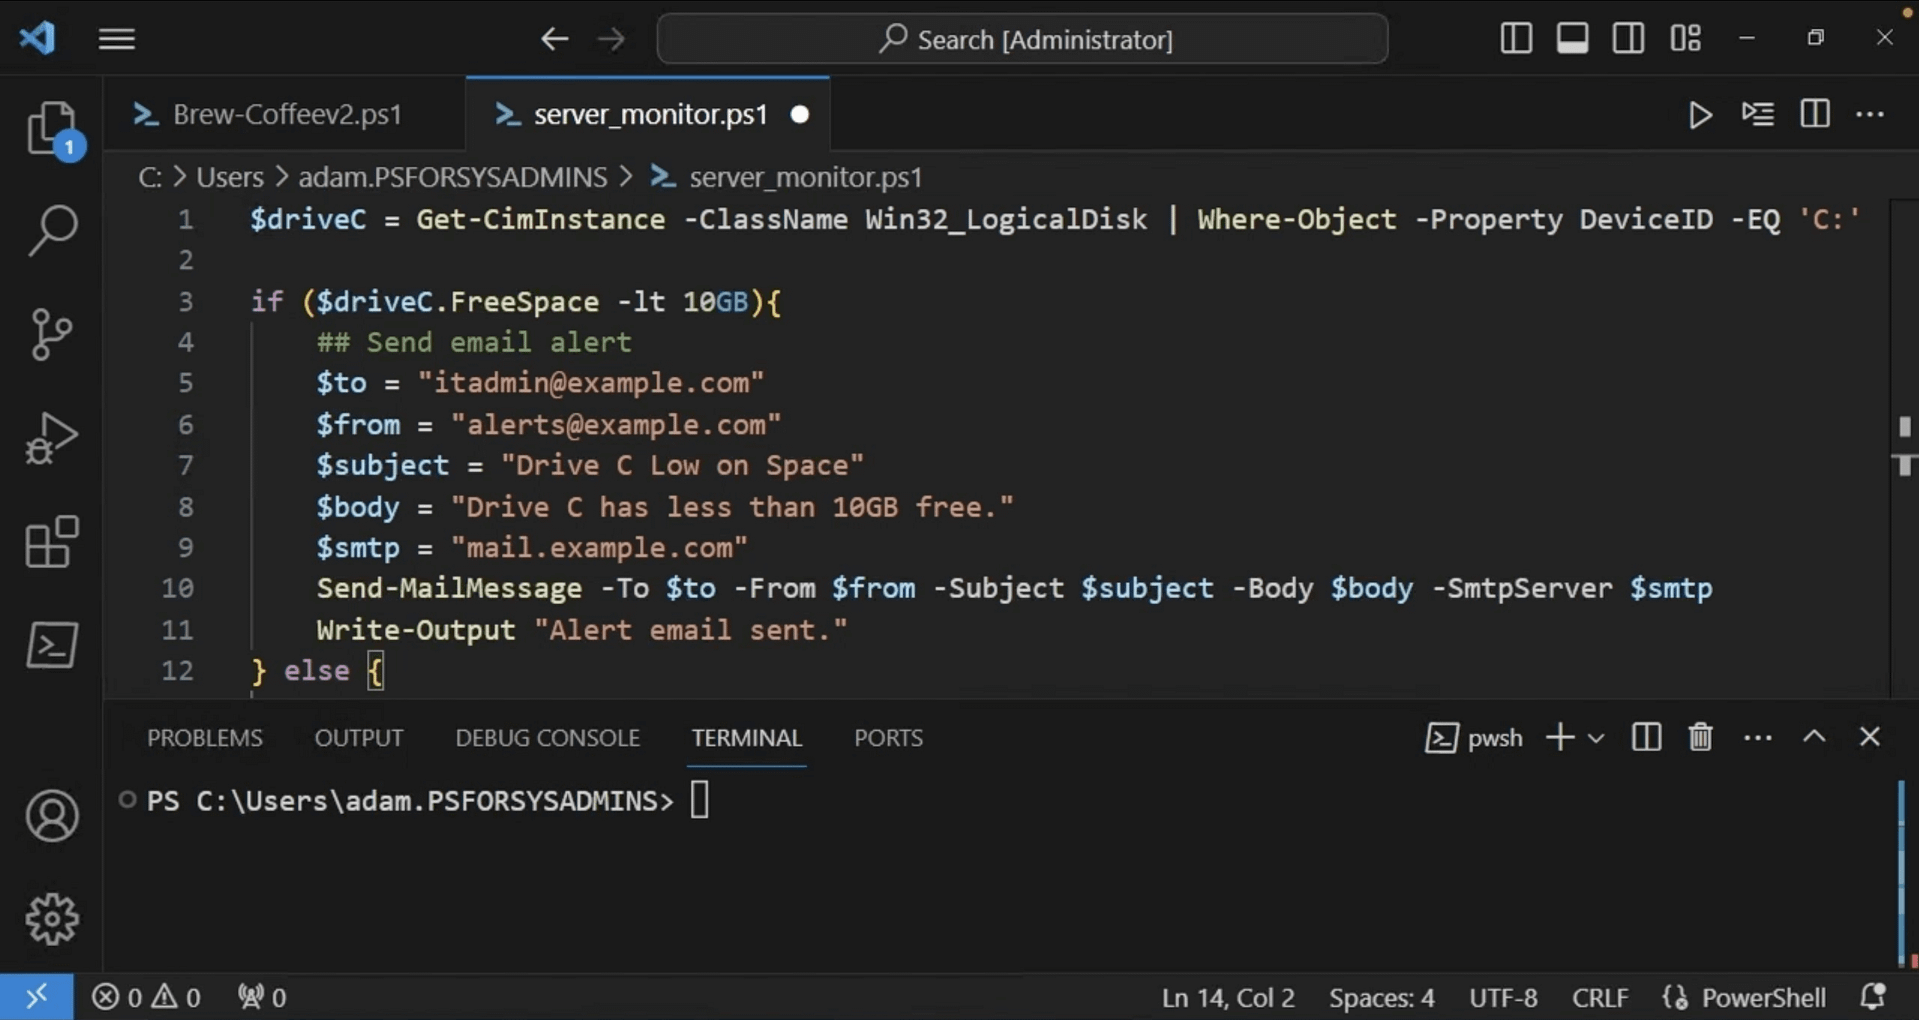This screenshot has width=1919, height=1020.
Task: Open editor More Actions ellipsis
Action: point(1870,114)
